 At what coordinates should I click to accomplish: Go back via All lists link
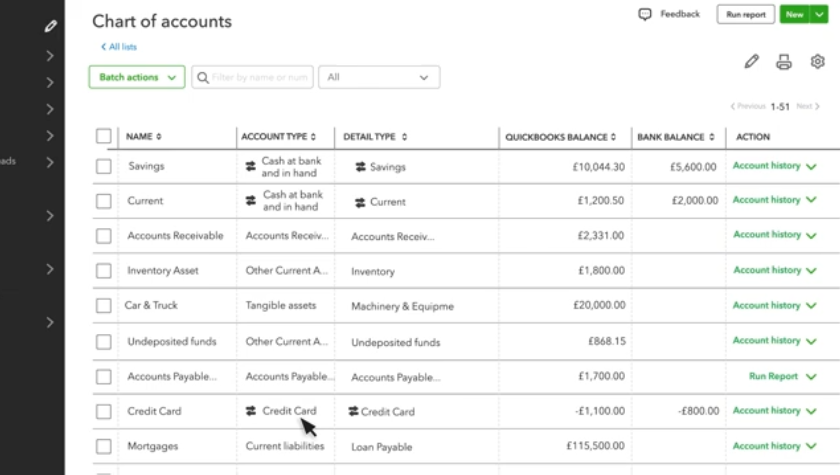point(119,47)
